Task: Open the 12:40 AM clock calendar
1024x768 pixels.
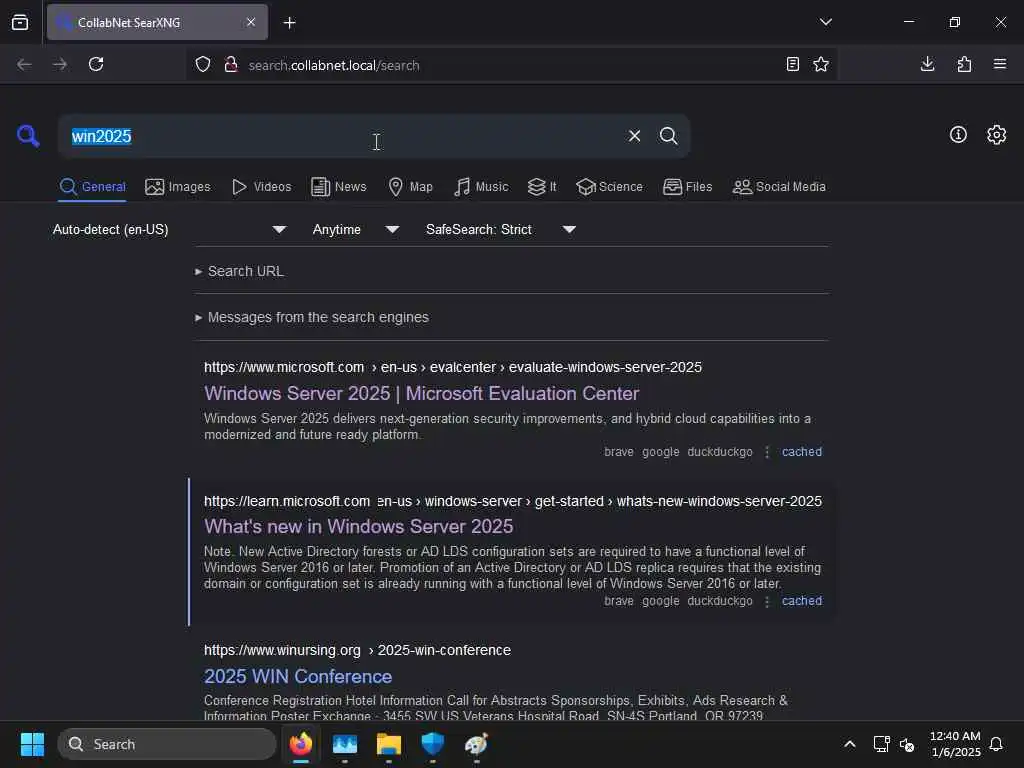Action: point(955,744)
